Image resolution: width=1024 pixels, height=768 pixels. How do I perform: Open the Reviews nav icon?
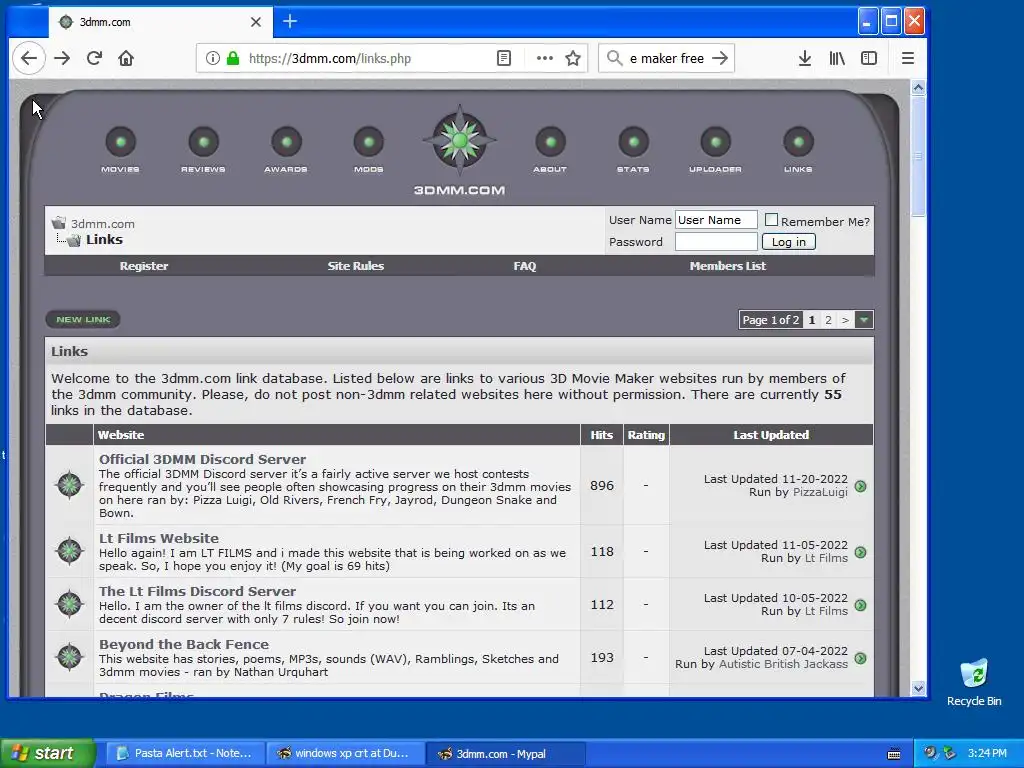pos(203,142)
